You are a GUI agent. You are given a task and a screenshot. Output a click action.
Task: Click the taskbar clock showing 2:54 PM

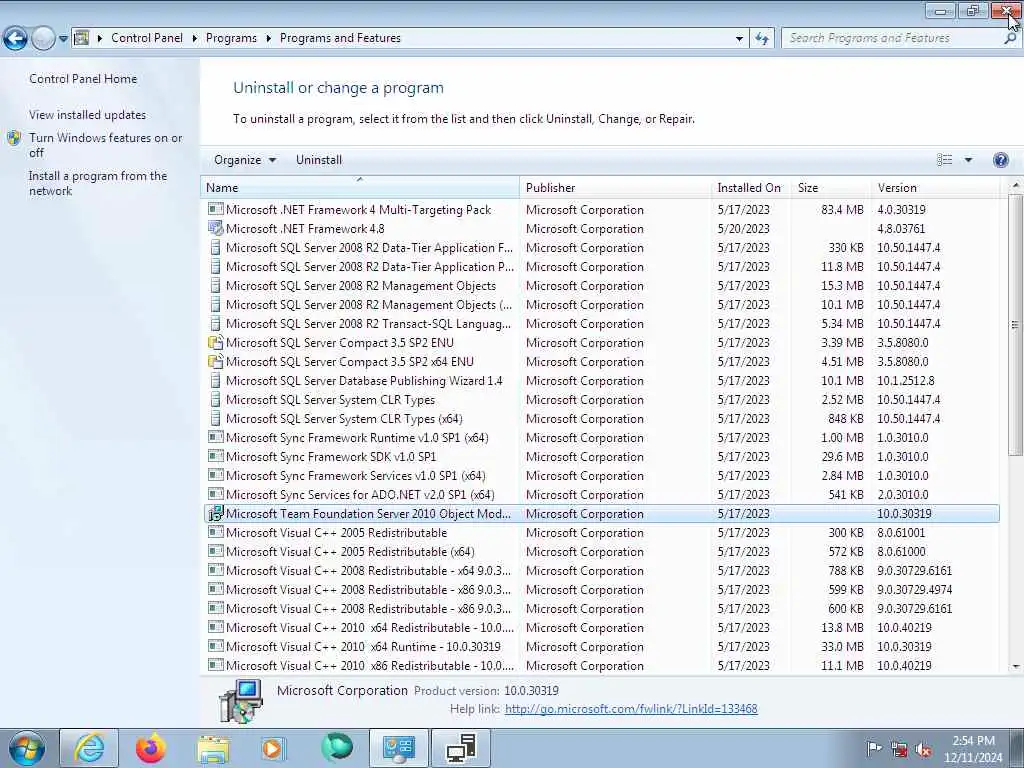[x=973, y=749]
